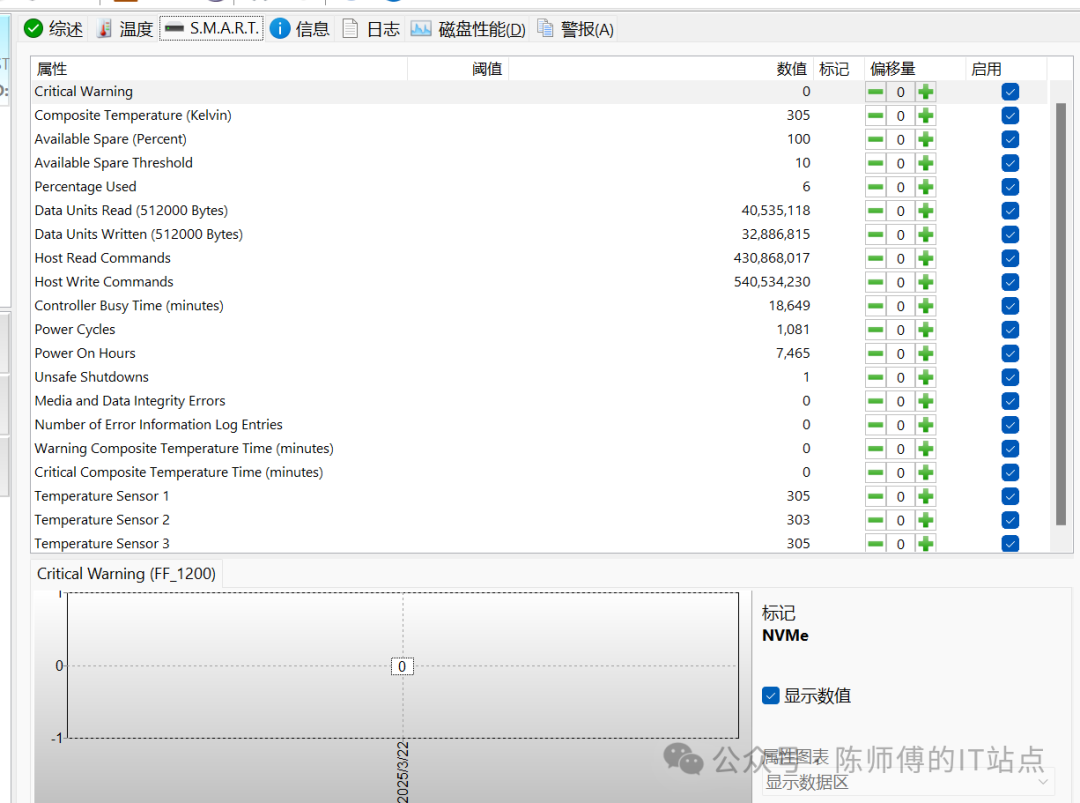
Task: Switch to the 温度 tab
Action: (125, 29)
